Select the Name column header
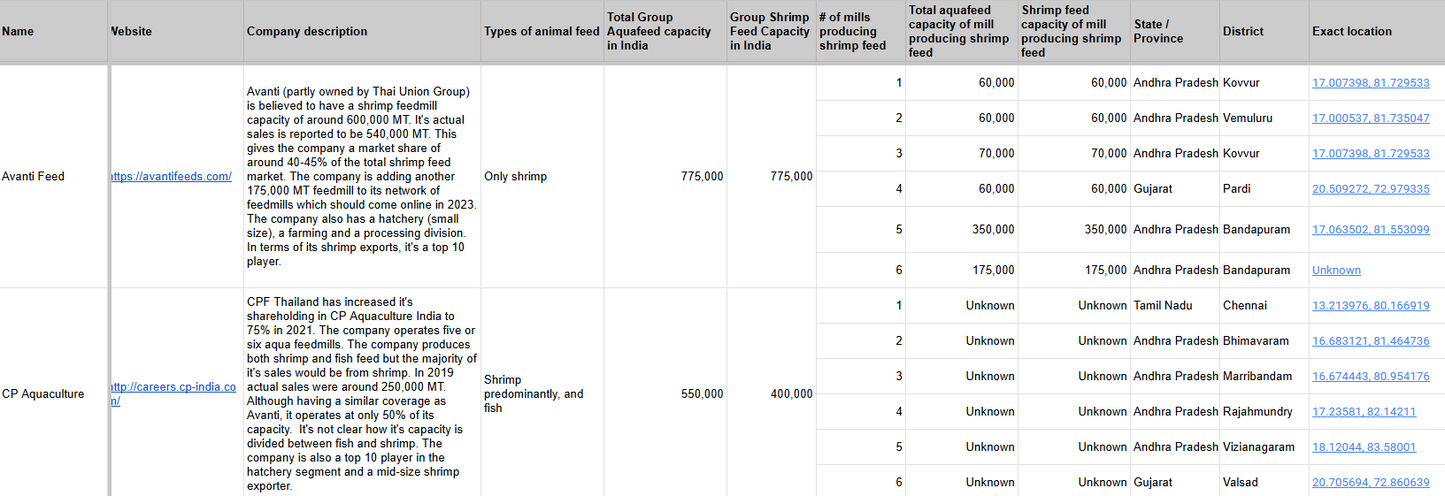 pyautogui.click(x=18, y=32)
